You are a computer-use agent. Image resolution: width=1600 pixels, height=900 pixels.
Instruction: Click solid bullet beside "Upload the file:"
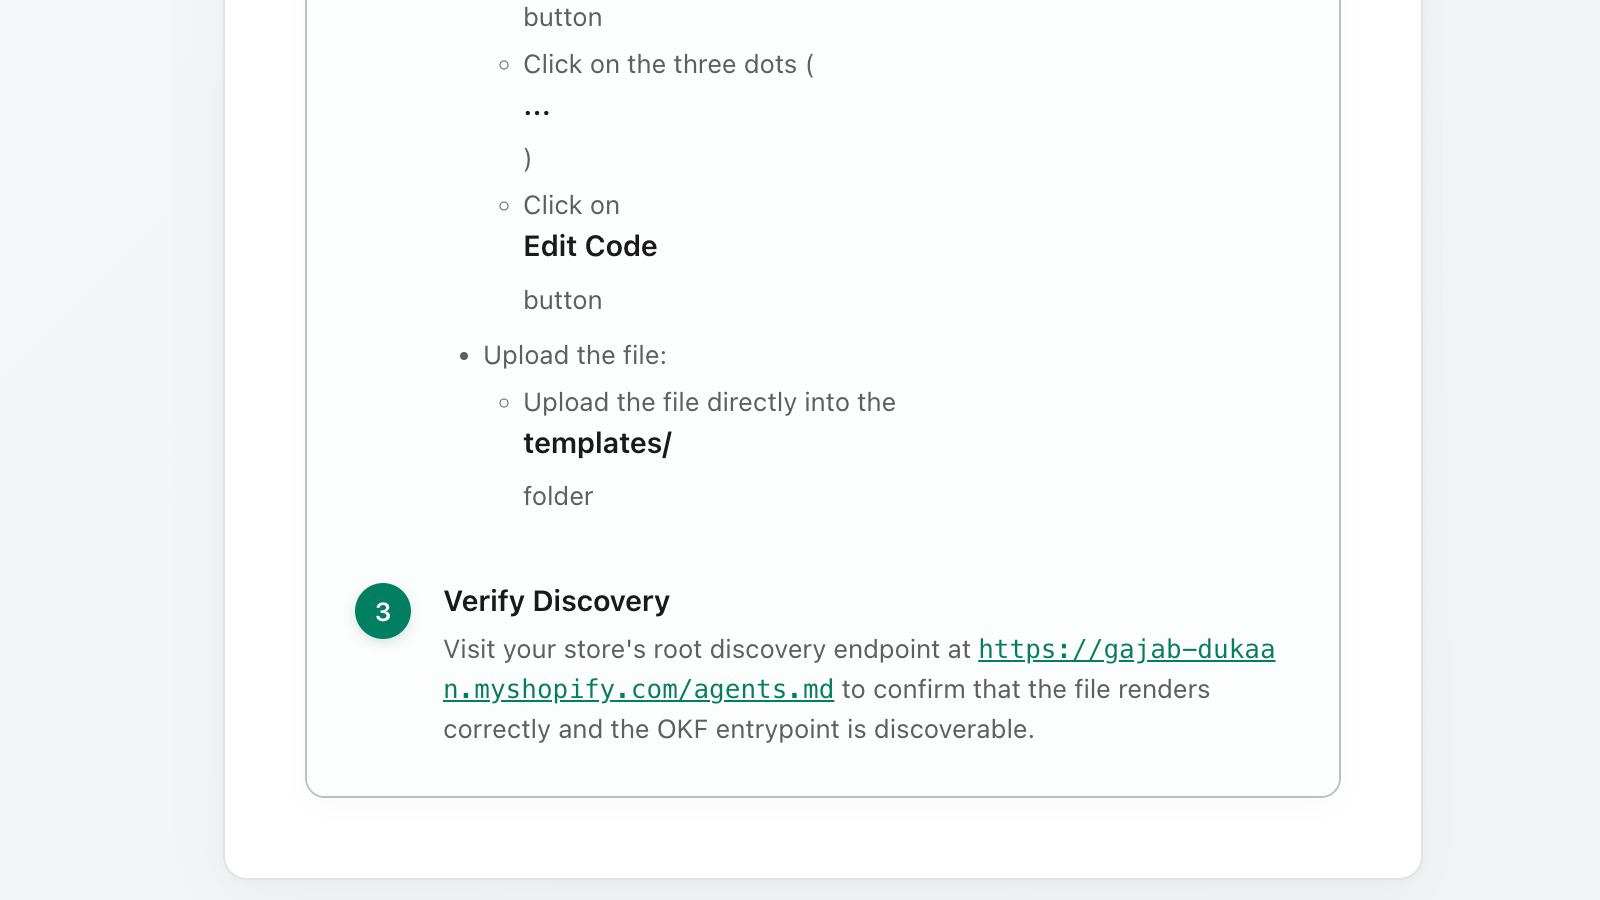(464, 356)
